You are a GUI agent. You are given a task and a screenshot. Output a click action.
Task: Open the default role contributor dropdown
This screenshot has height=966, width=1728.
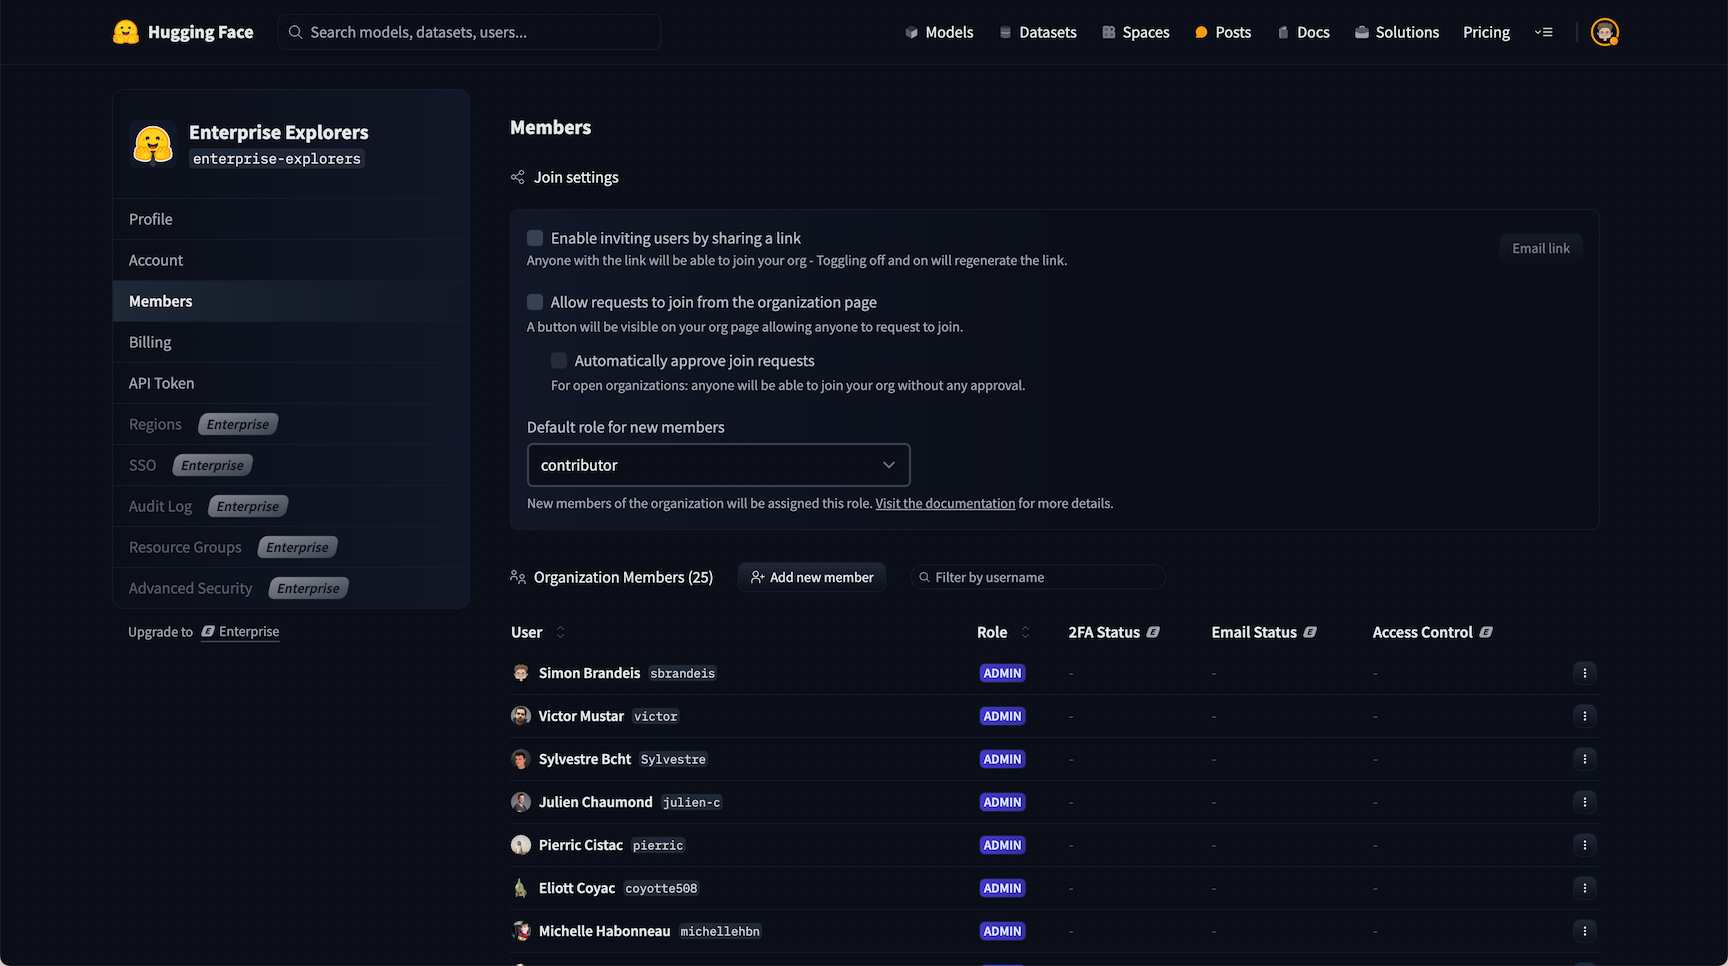pyautogui.click(x=718, y=465)
